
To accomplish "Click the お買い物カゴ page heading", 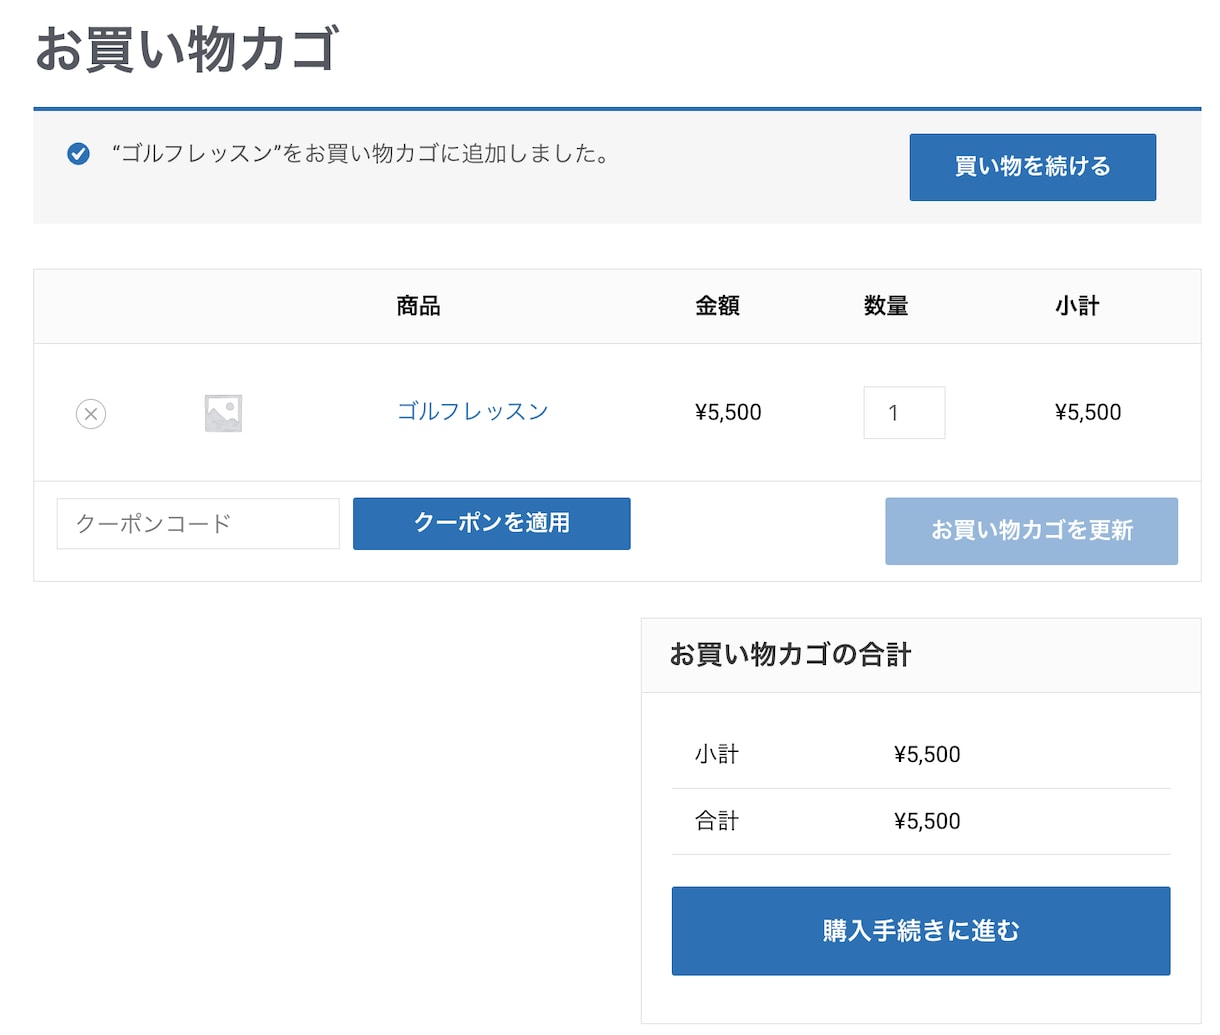I will coord(187,49).
